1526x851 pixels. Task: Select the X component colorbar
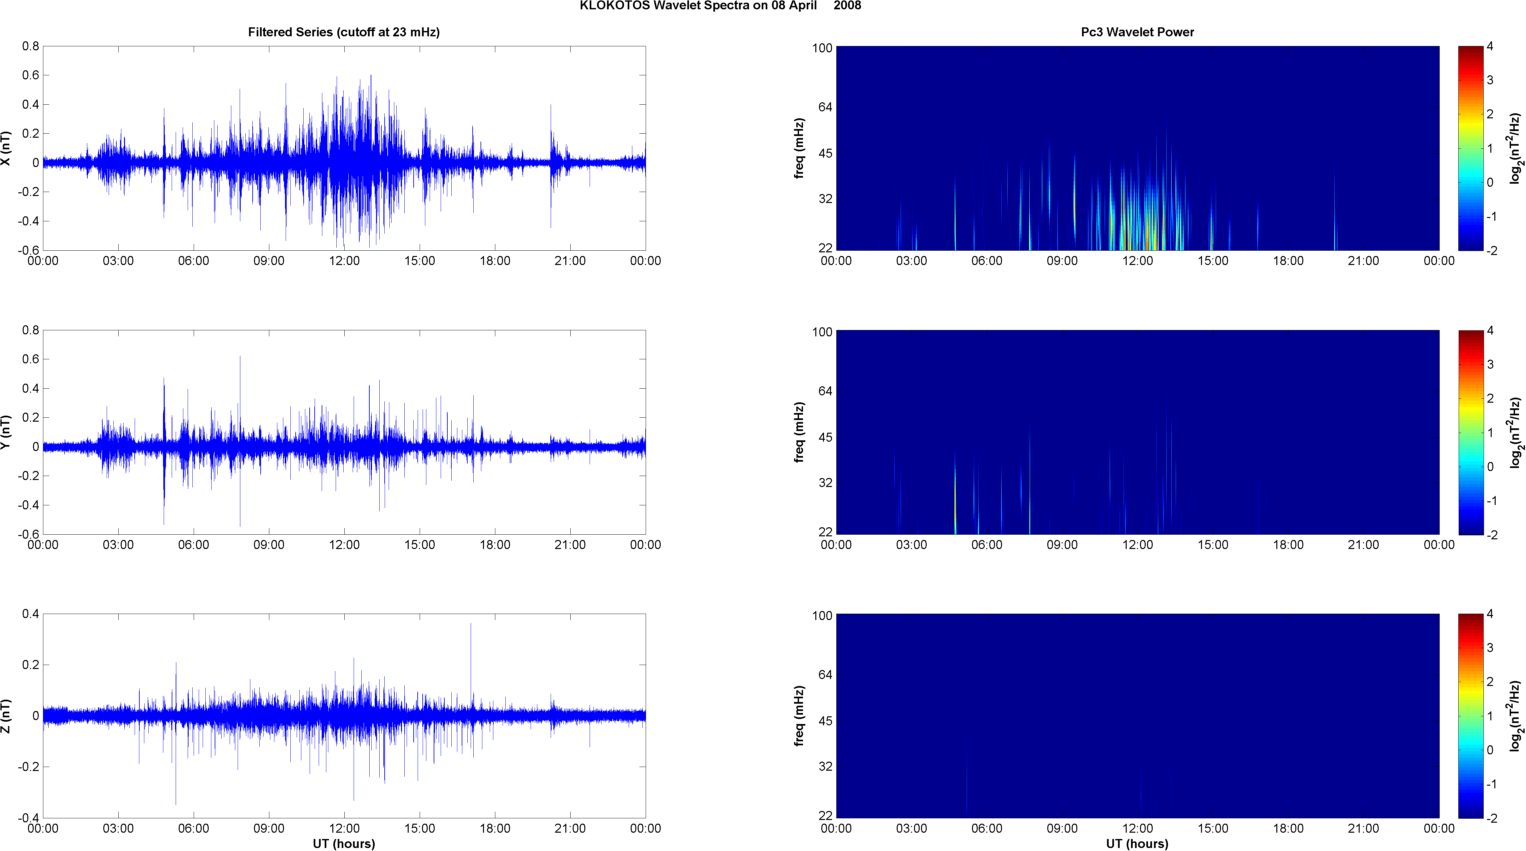(x=1470, y=148)
